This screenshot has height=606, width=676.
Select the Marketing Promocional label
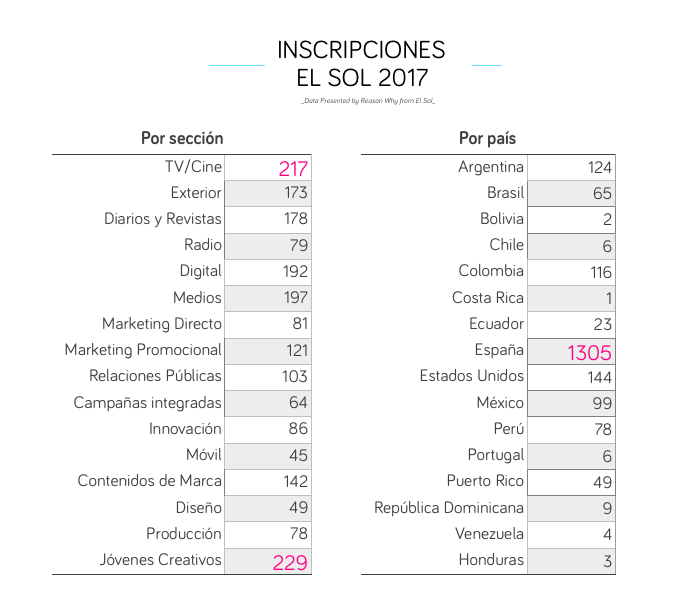[x=143, y=350]
